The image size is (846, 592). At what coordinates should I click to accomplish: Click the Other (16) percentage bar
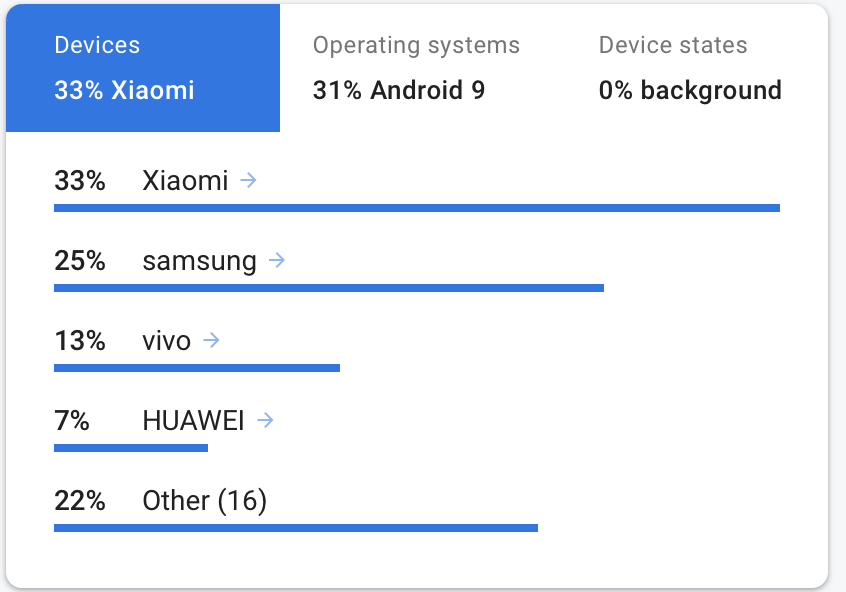coord(296,526)
